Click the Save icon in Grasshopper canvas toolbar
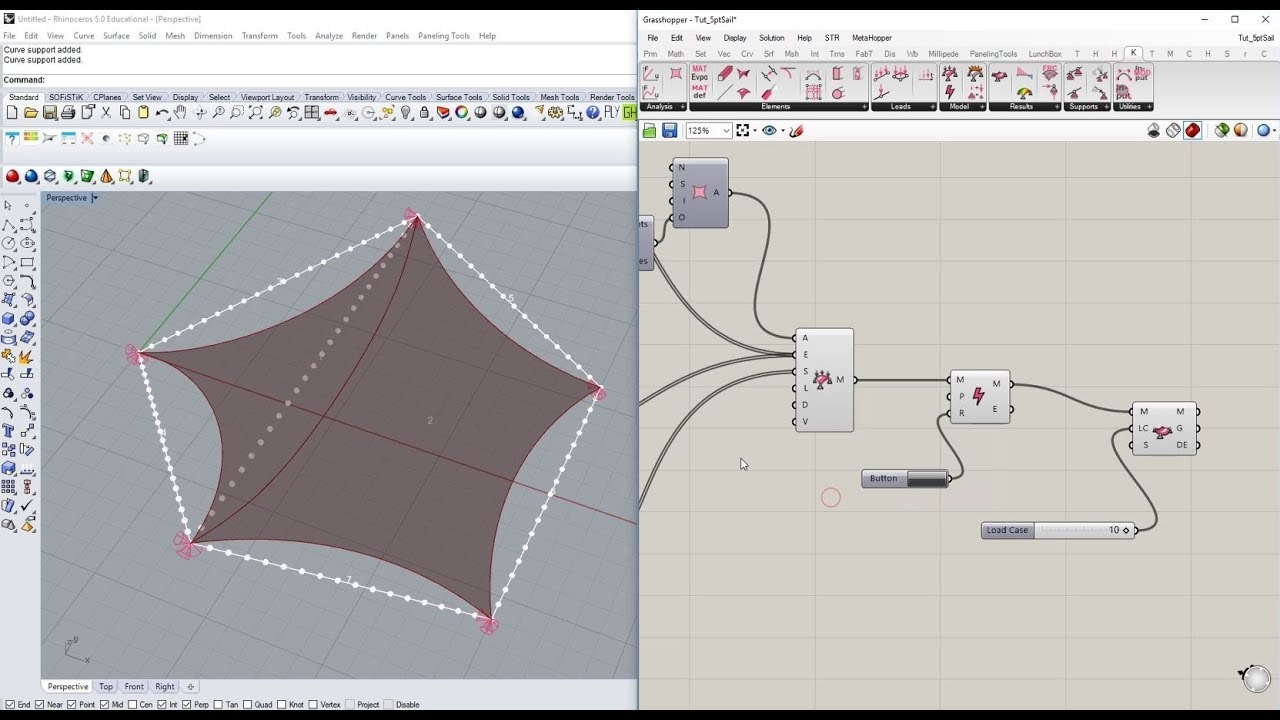 click(x=669, y=130)
